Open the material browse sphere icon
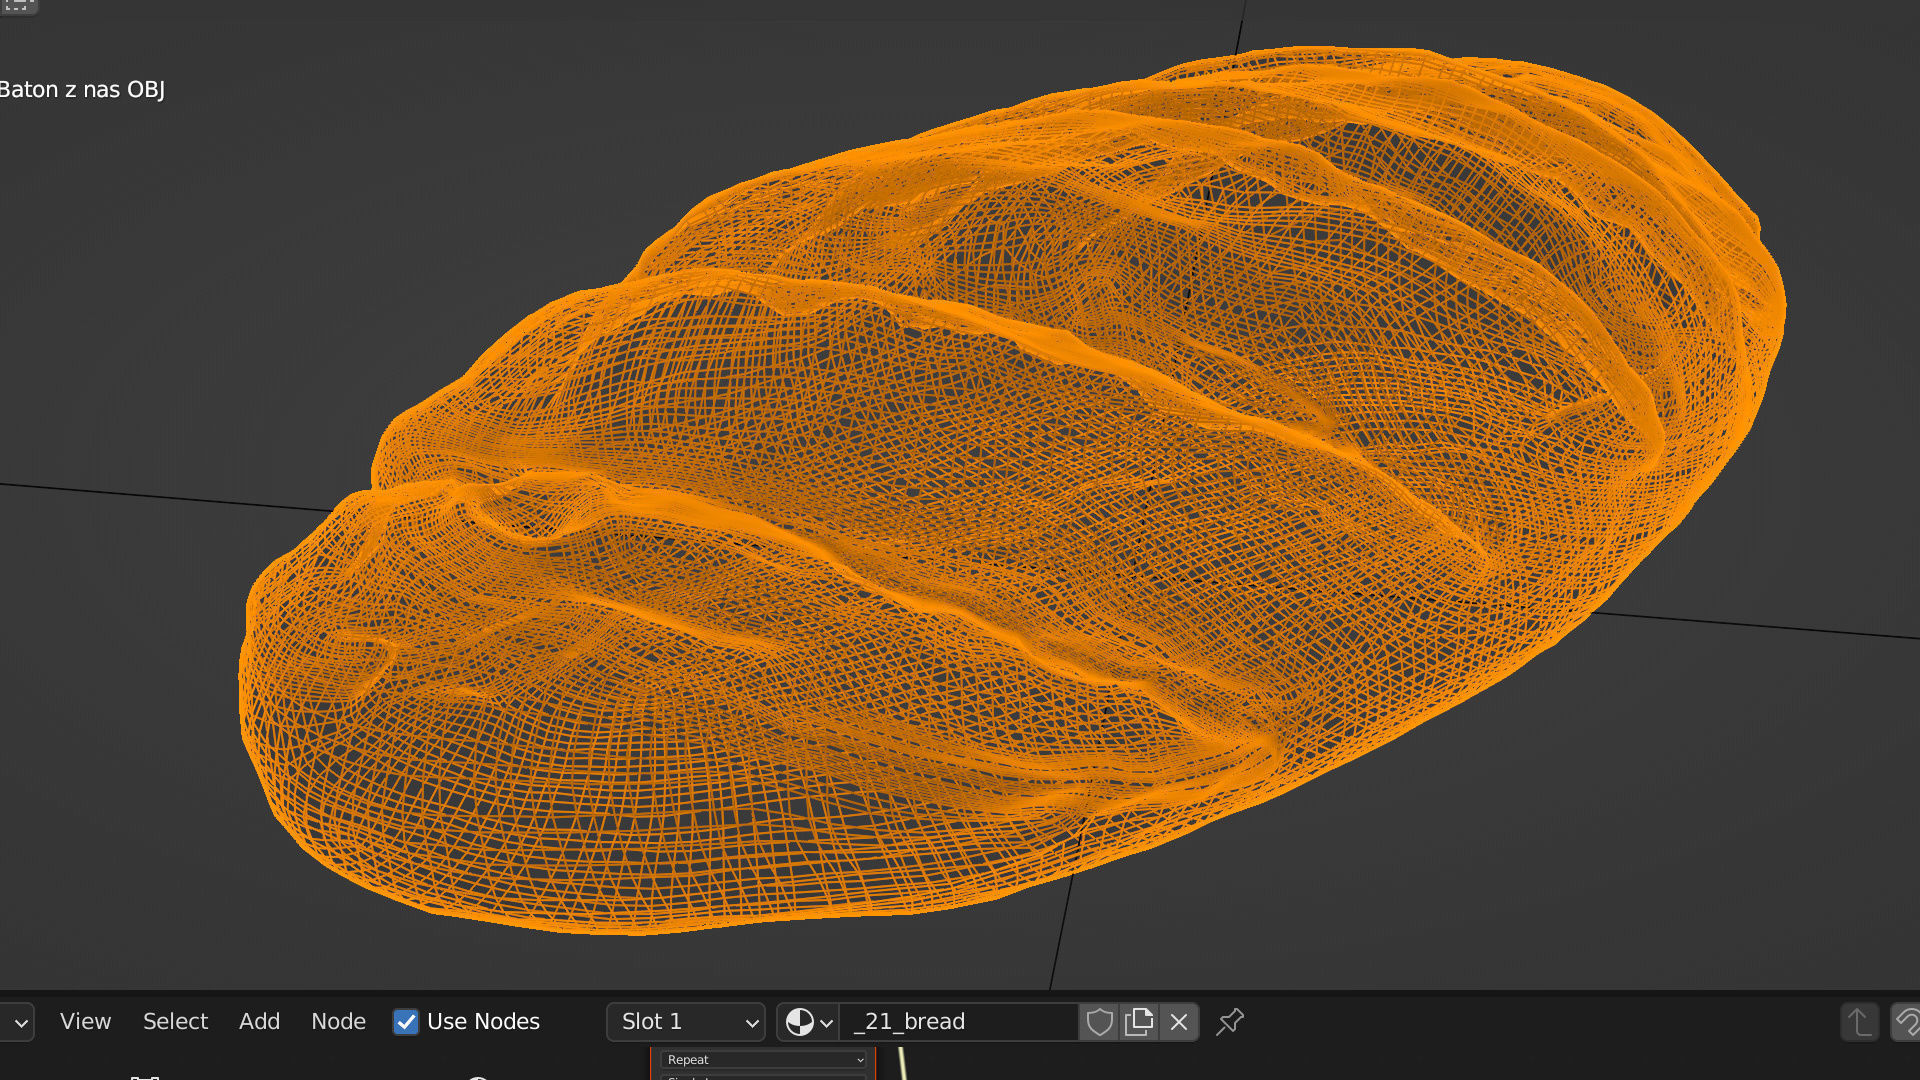 (x=808, y=1022)
